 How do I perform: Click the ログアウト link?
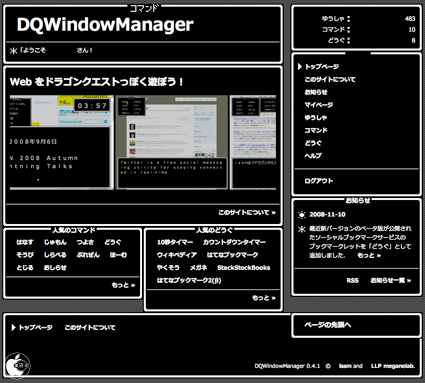click(319, 181)
